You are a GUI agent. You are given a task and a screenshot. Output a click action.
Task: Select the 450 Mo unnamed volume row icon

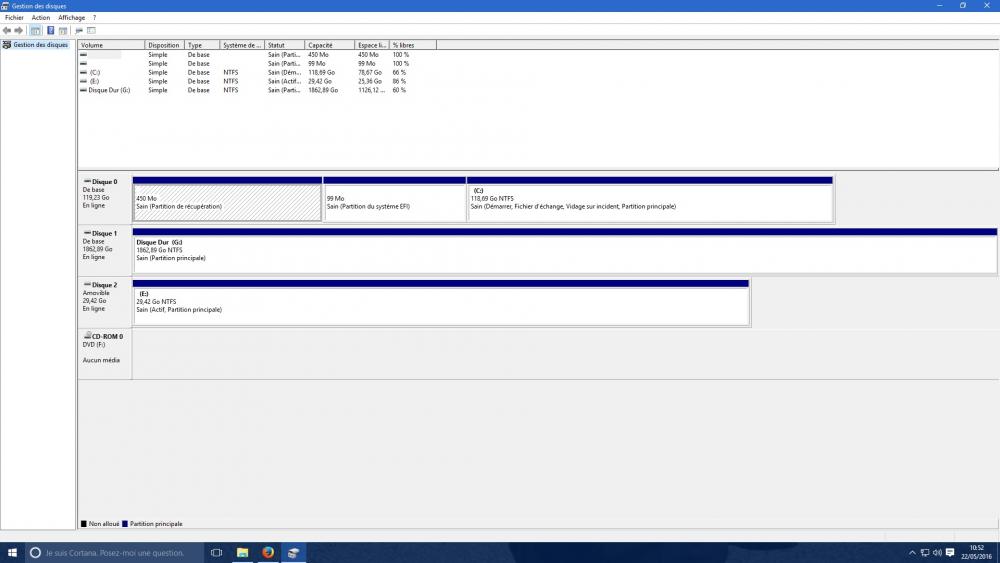[83, 55]
